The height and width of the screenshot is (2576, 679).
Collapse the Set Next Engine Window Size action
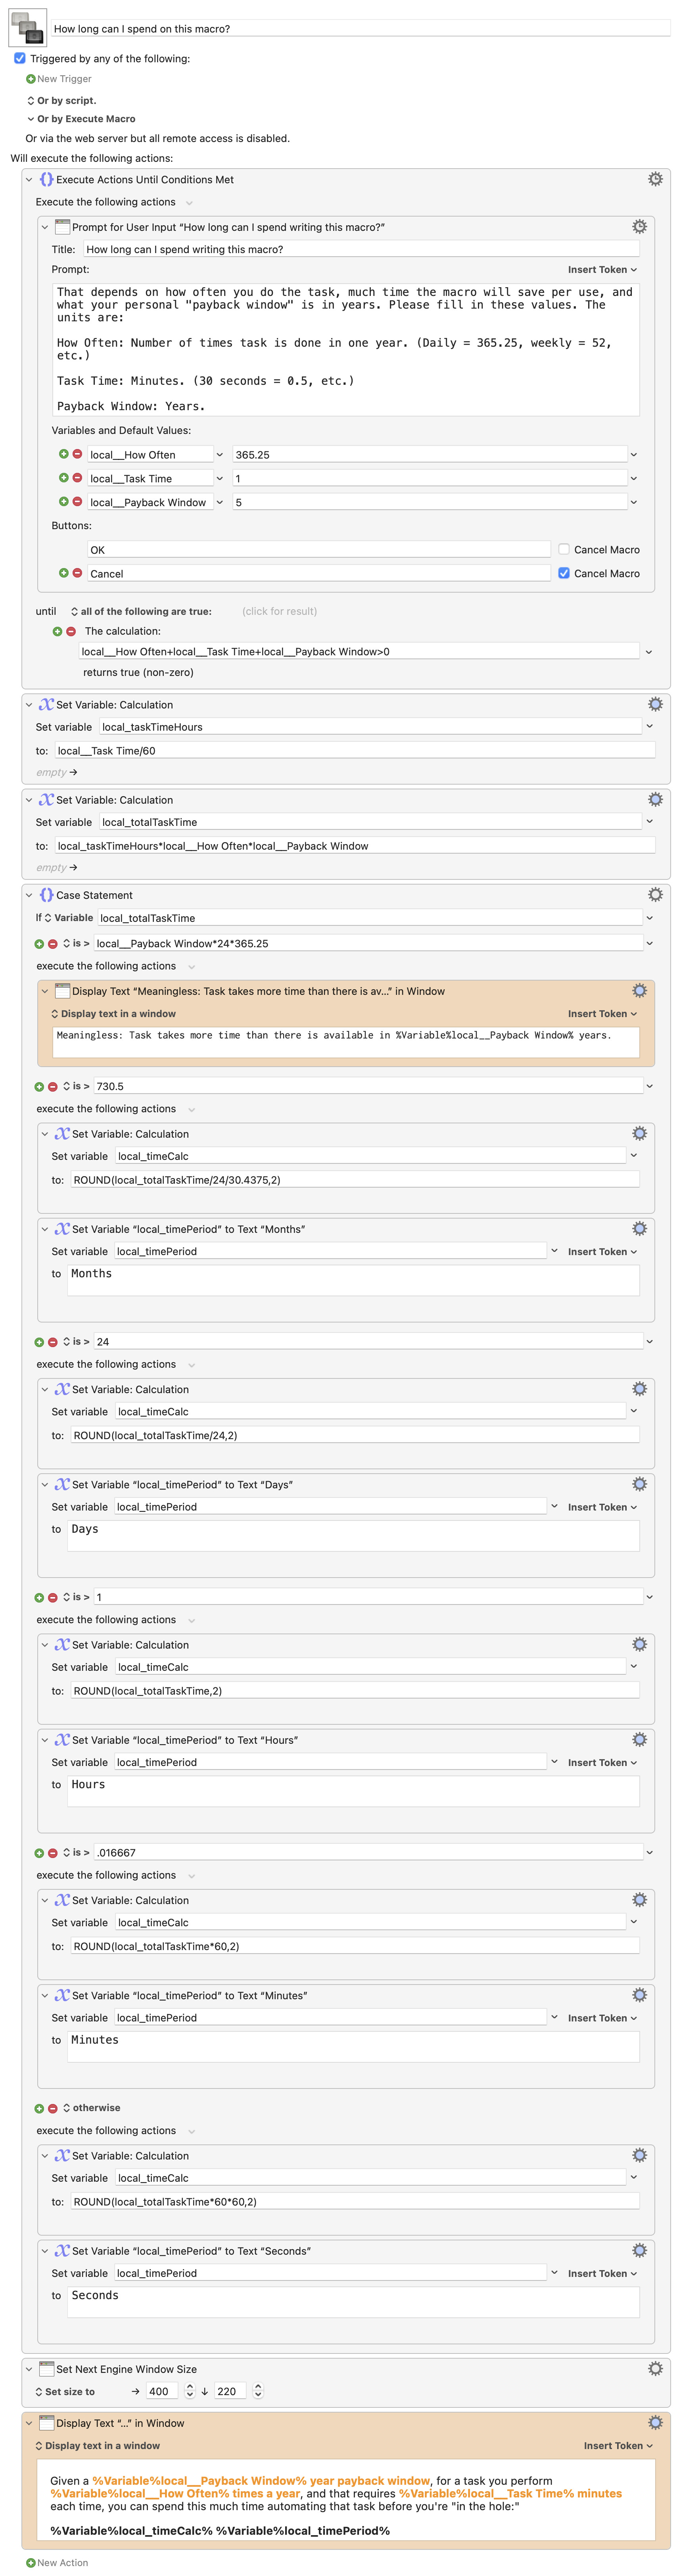[29, 2369]
